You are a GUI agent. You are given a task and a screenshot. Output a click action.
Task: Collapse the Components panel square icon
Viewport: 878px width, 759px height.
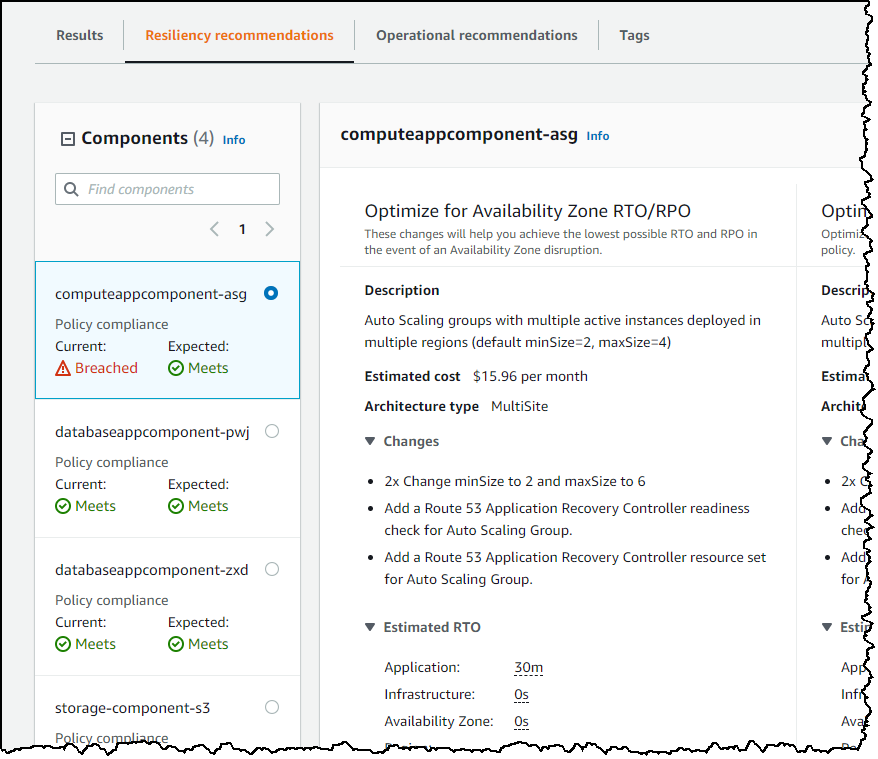pyautogui.click(x=68, y=139)
